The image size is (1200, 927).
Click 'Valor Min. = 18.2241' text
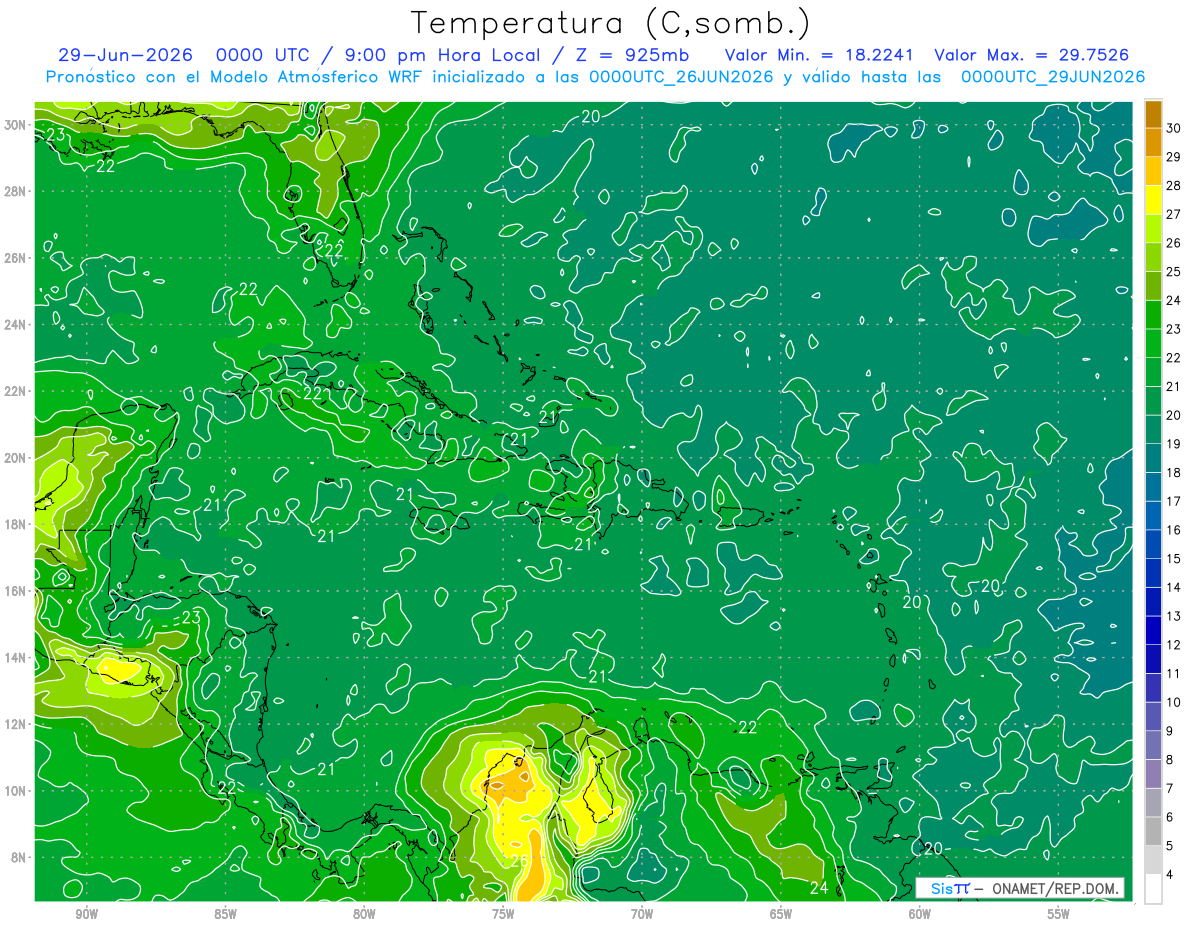tap(821, 55)
